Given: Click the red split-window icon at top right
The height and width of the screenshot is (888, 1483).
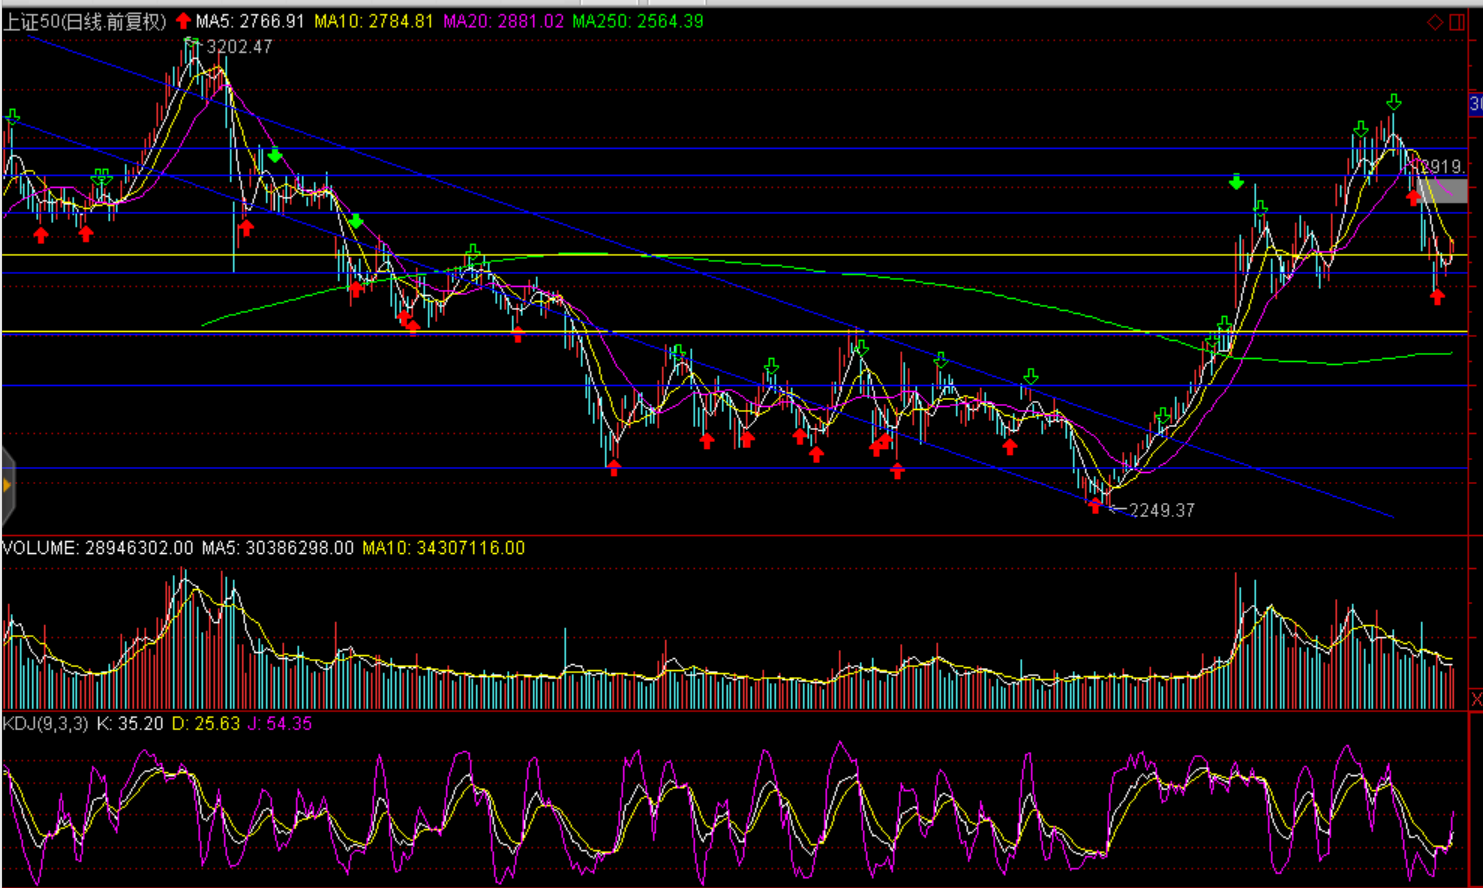Looking at the screenshot, I should (x=1457, y=22).
